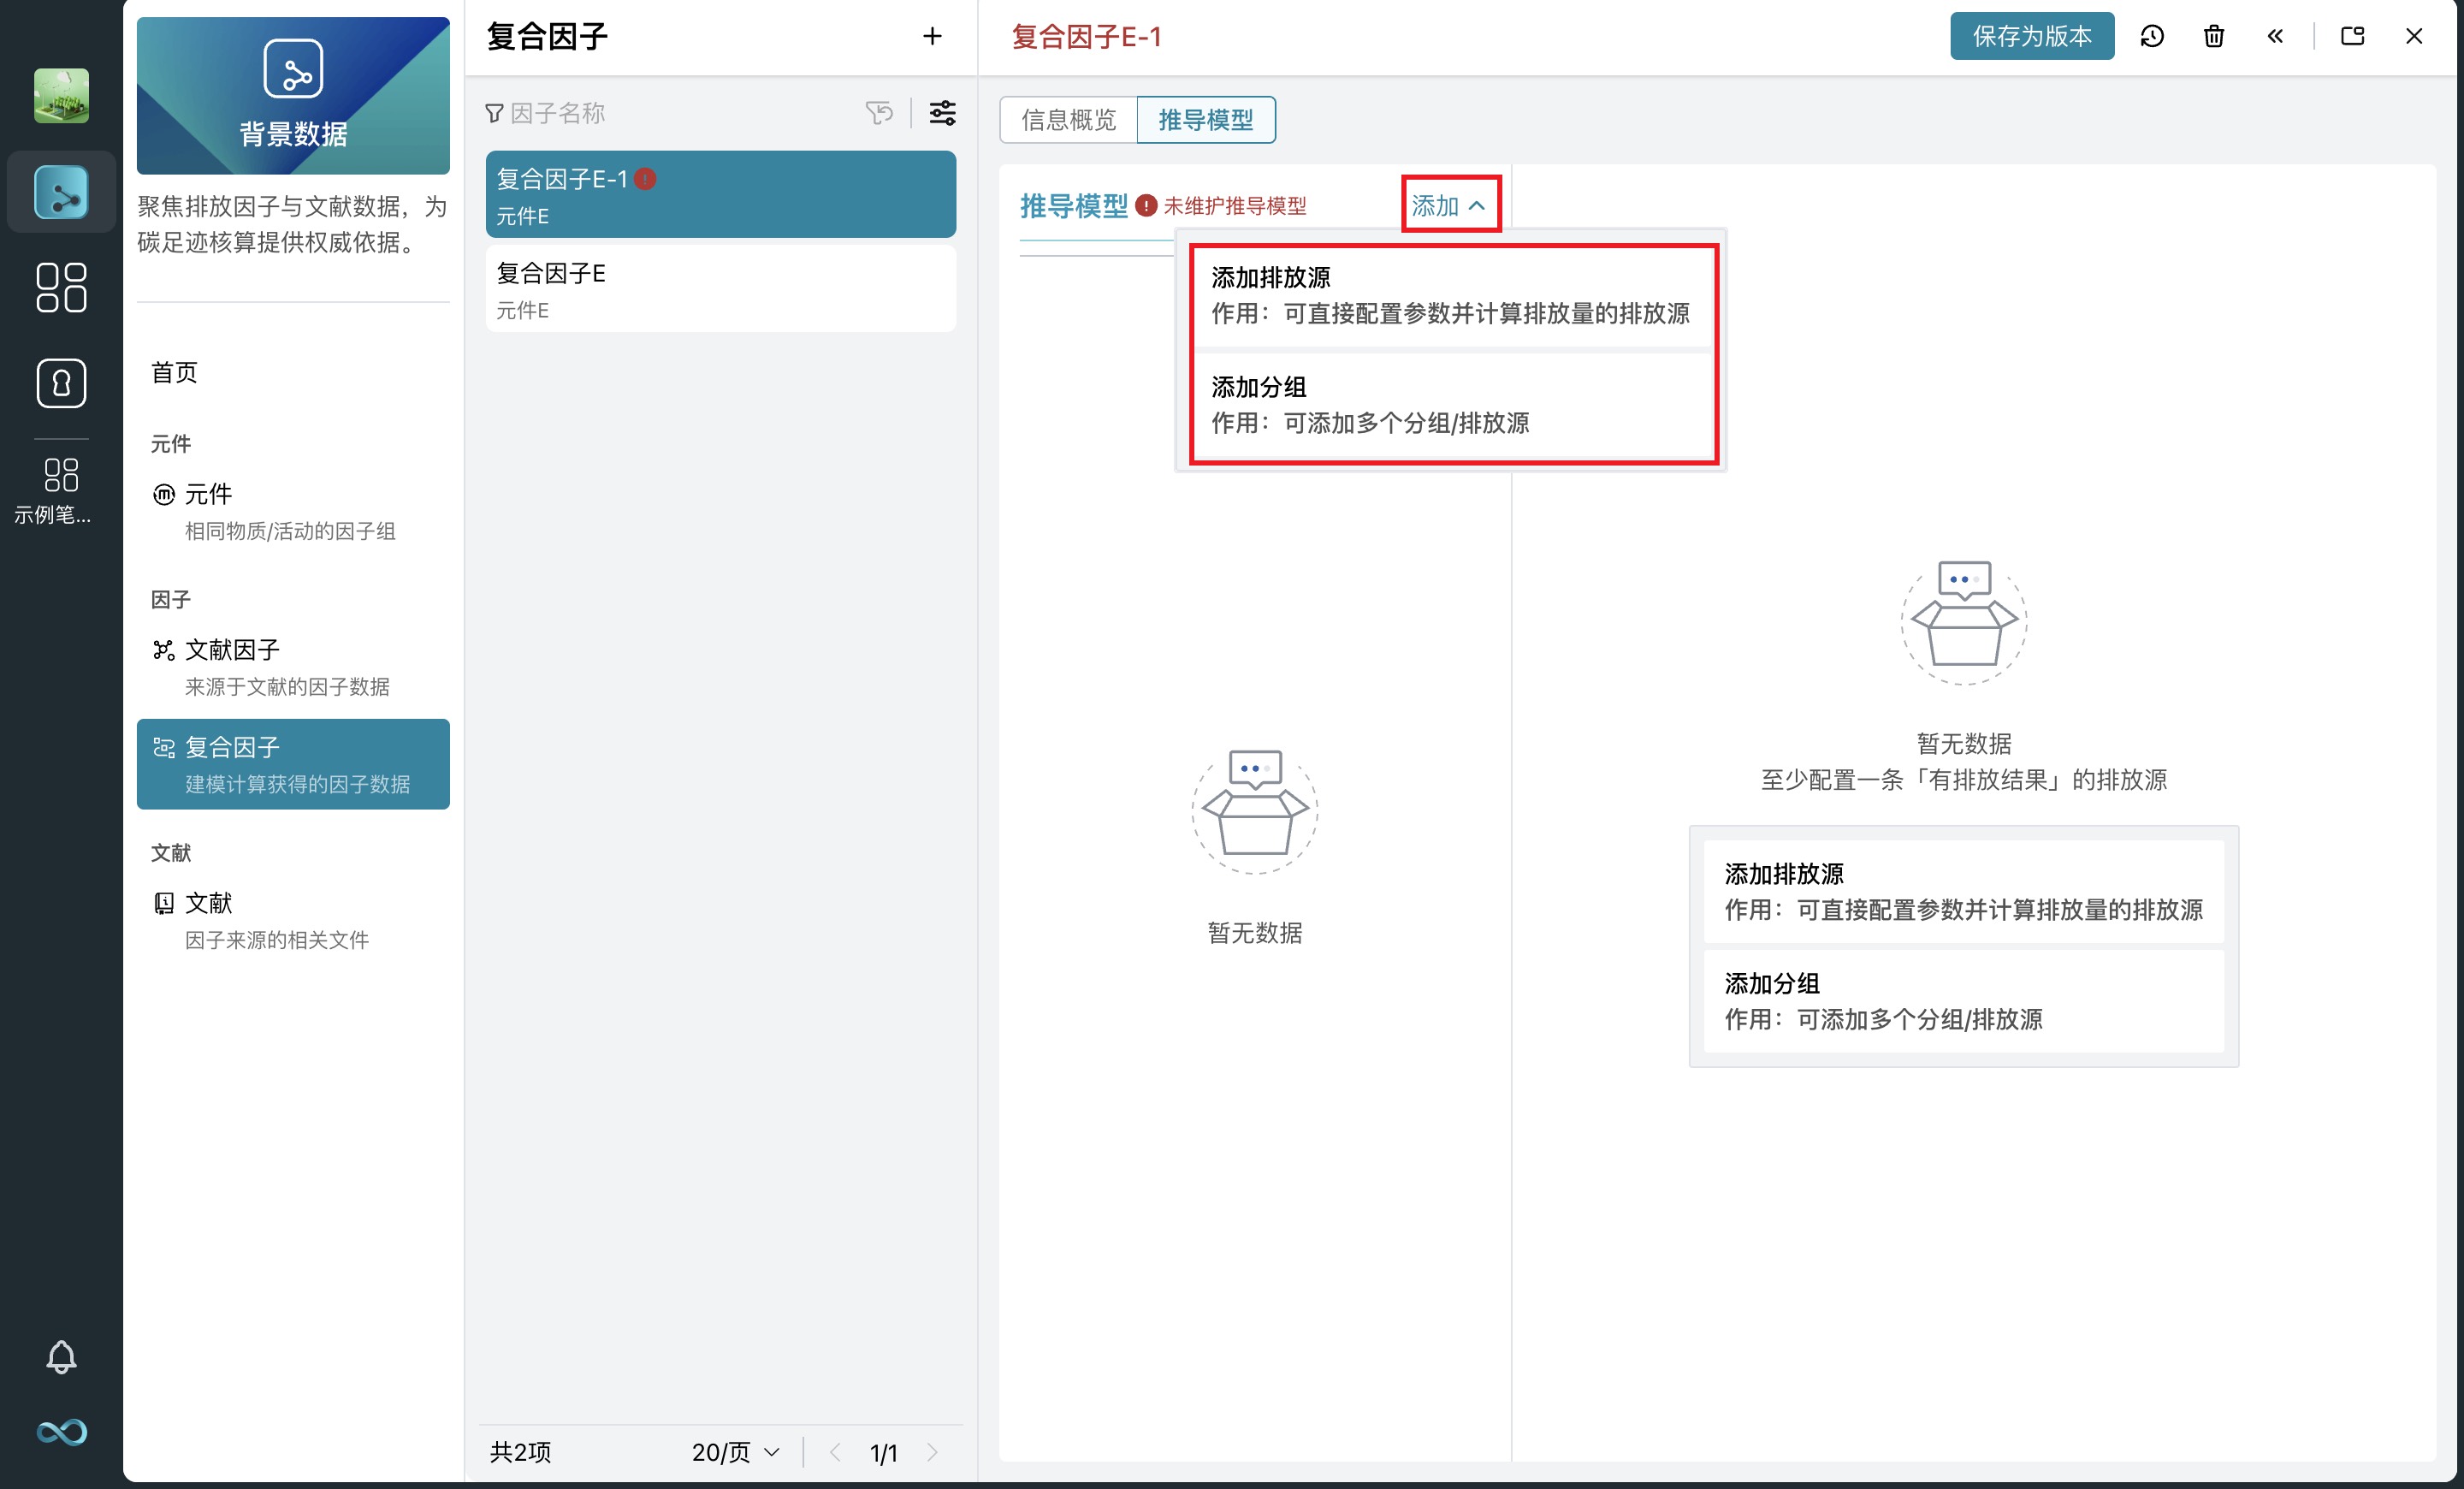Open filter settings sliders icon
The image size is (2464, 1489).
(x=942, y=113)
